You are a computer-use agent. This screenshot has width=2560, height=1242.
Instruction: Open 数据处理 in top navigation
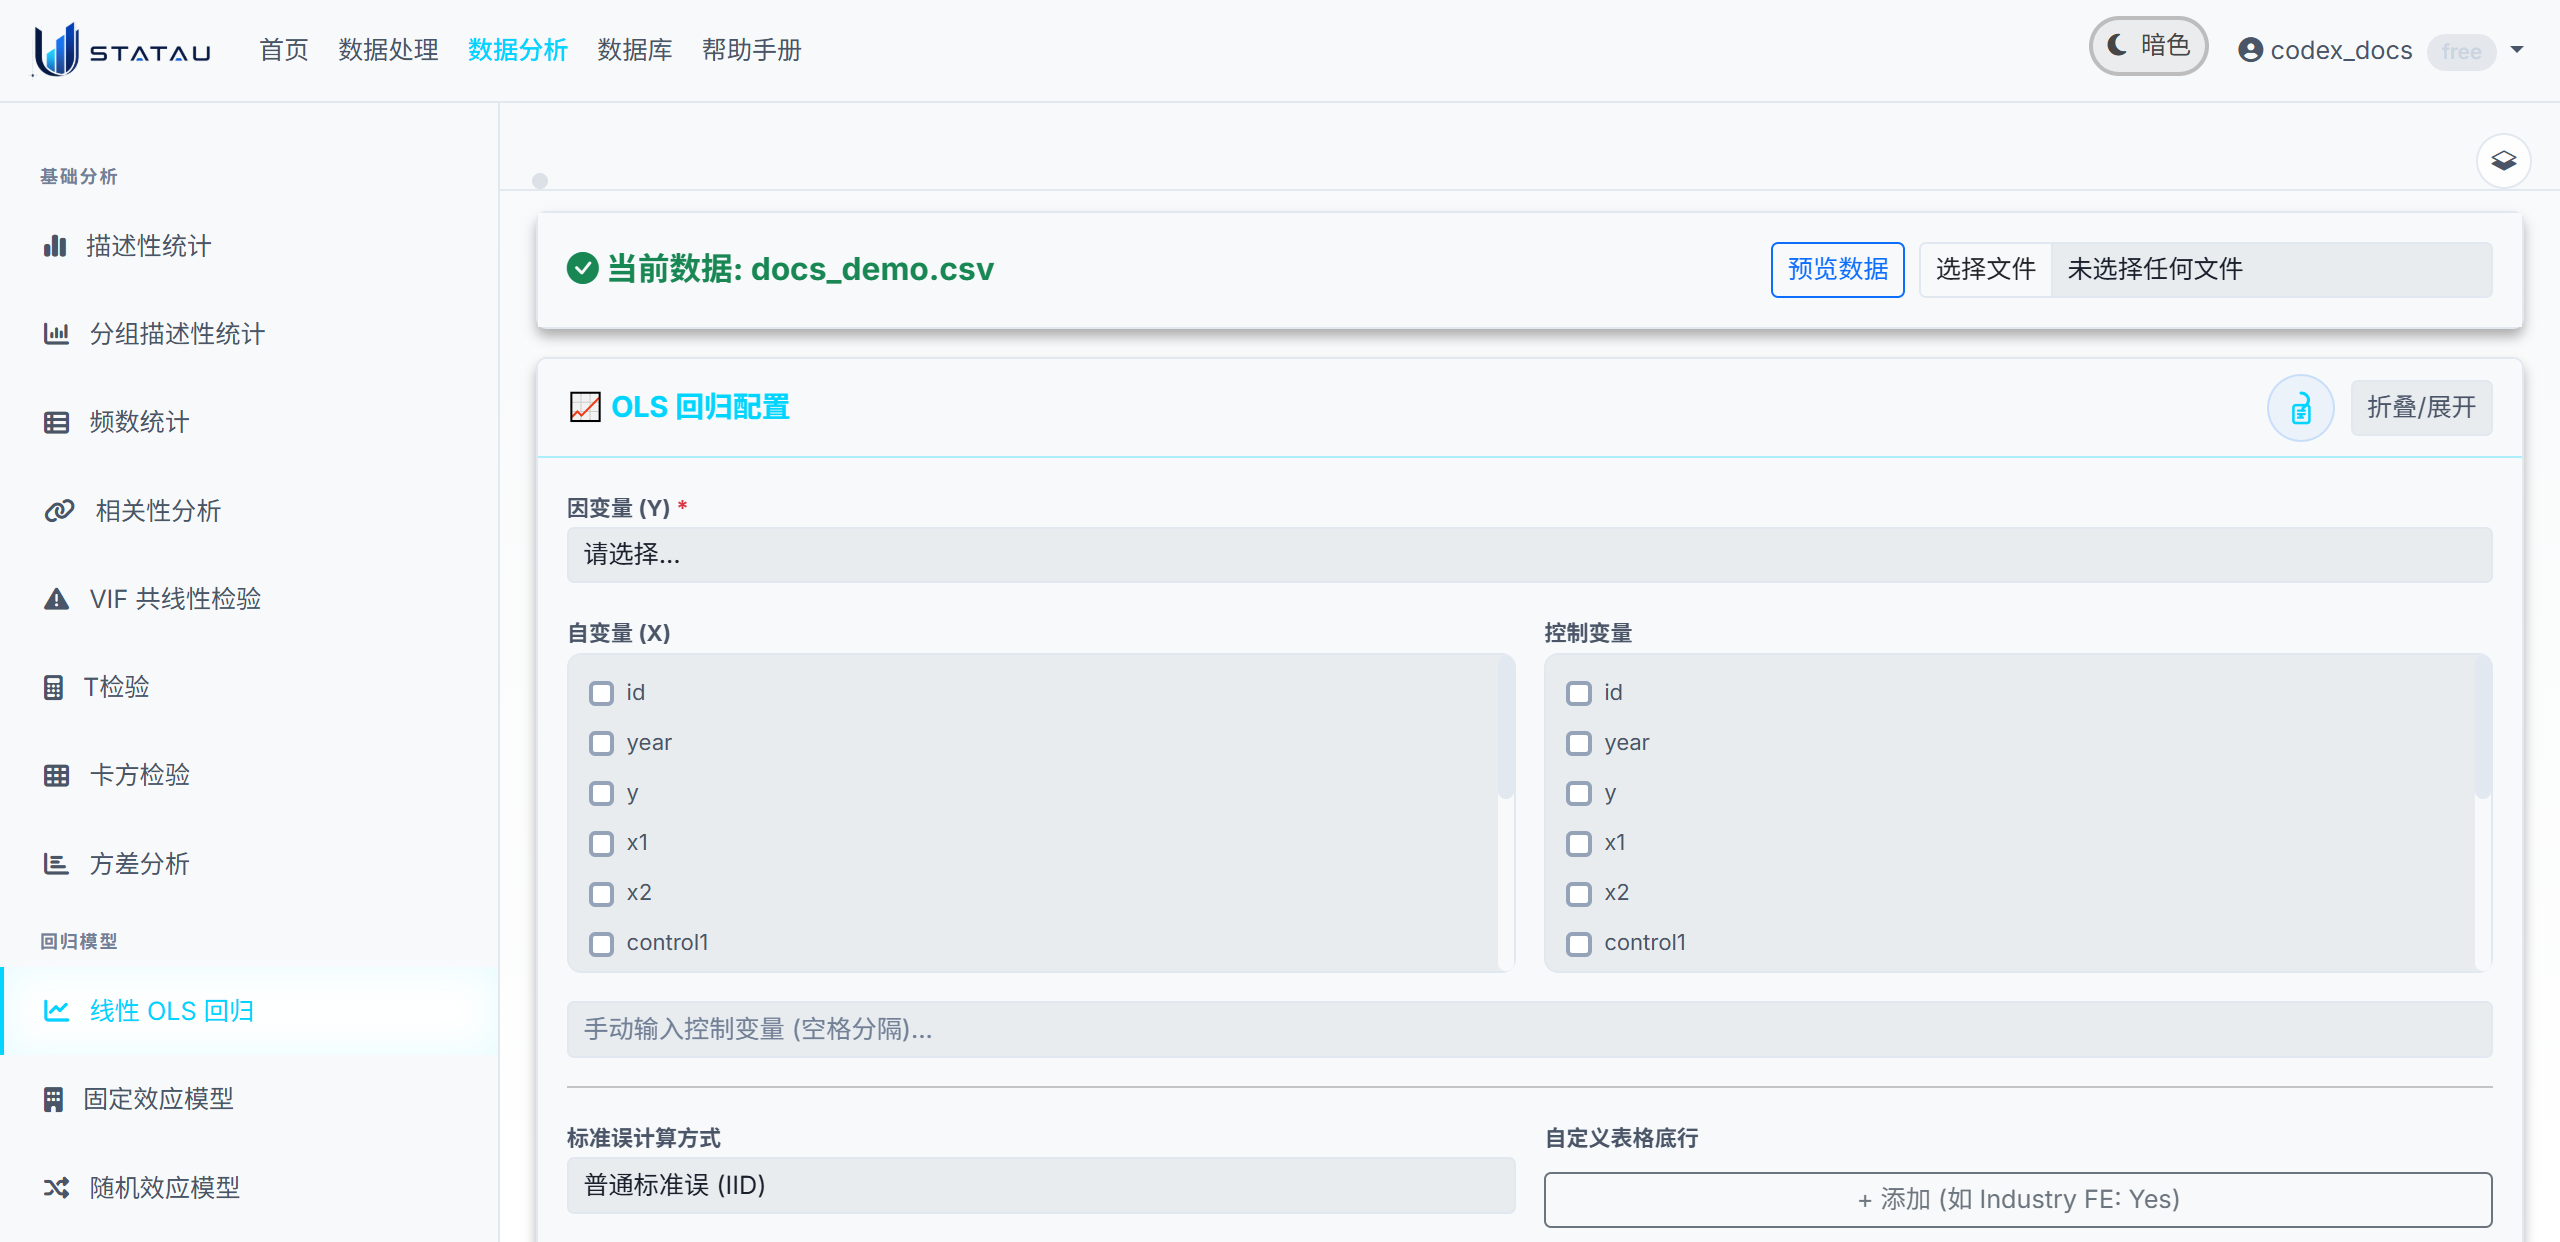(x=388, y=50)
